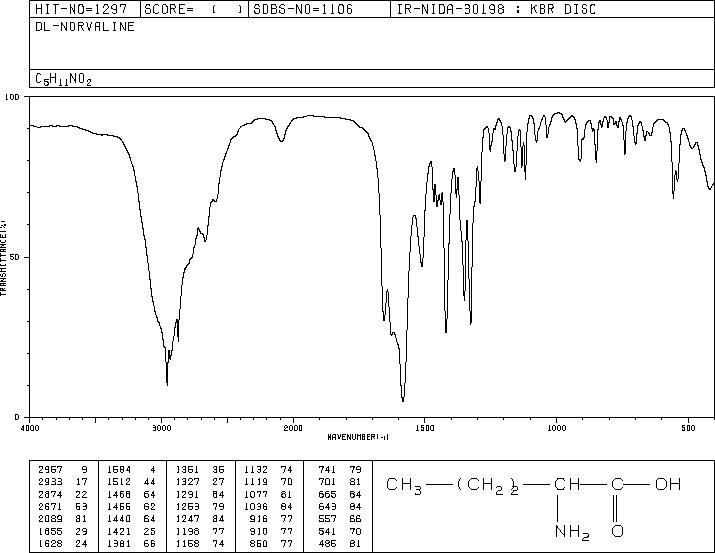This screenshot has width=715, height=553.
Task: Click the 2874 peak table entry
Action: click(x=51, y=494)
